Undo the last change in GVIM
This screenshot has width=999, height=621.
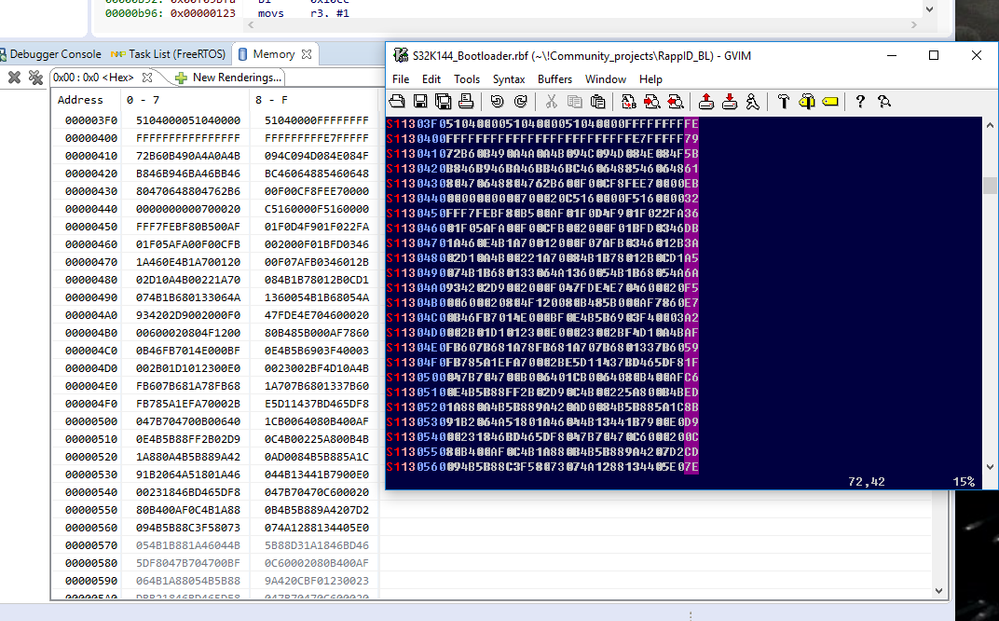pyautogui.click(x=497, y=101)
